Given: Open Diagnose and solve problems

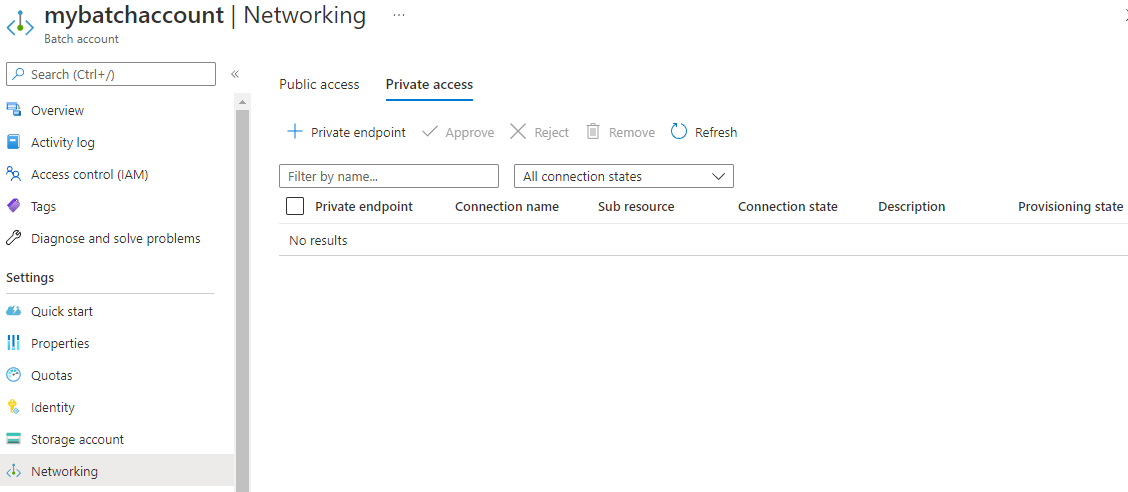Looking at the screenshot, I should click(x=117, y=238).
